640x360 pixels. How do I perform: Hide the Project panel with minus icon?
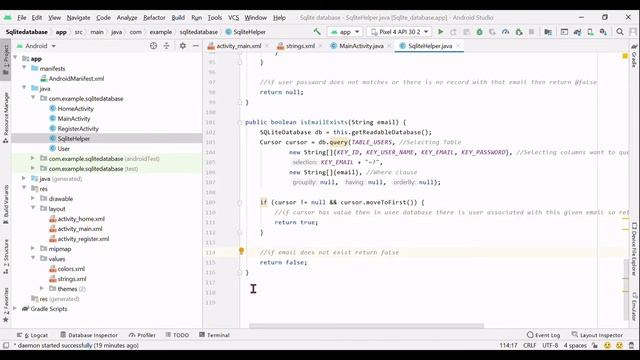(196, 46)
